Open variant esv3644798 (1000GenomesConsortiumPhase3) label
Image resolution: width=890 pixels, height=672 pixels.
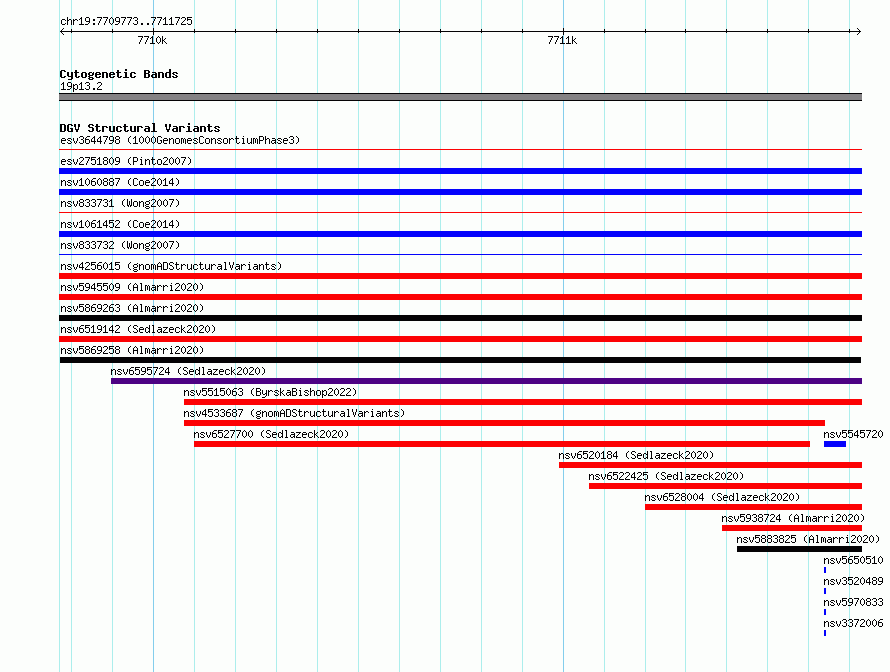click(x=180, y=140)
